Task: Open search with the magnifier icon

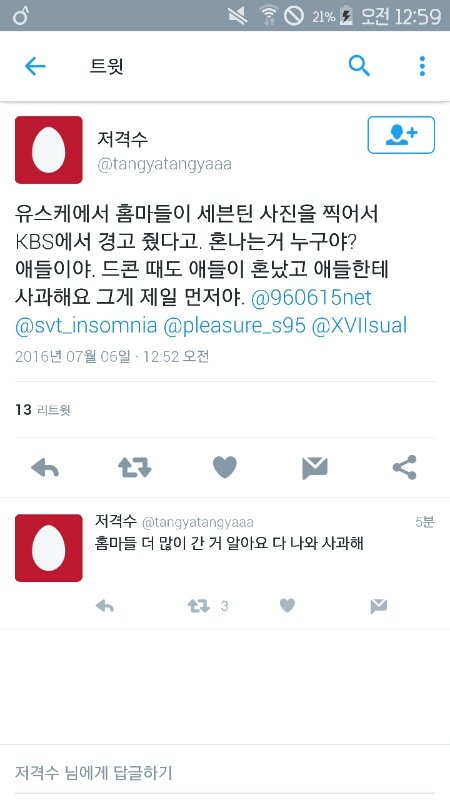Action: pyautogui.click(x=359, y=66)
